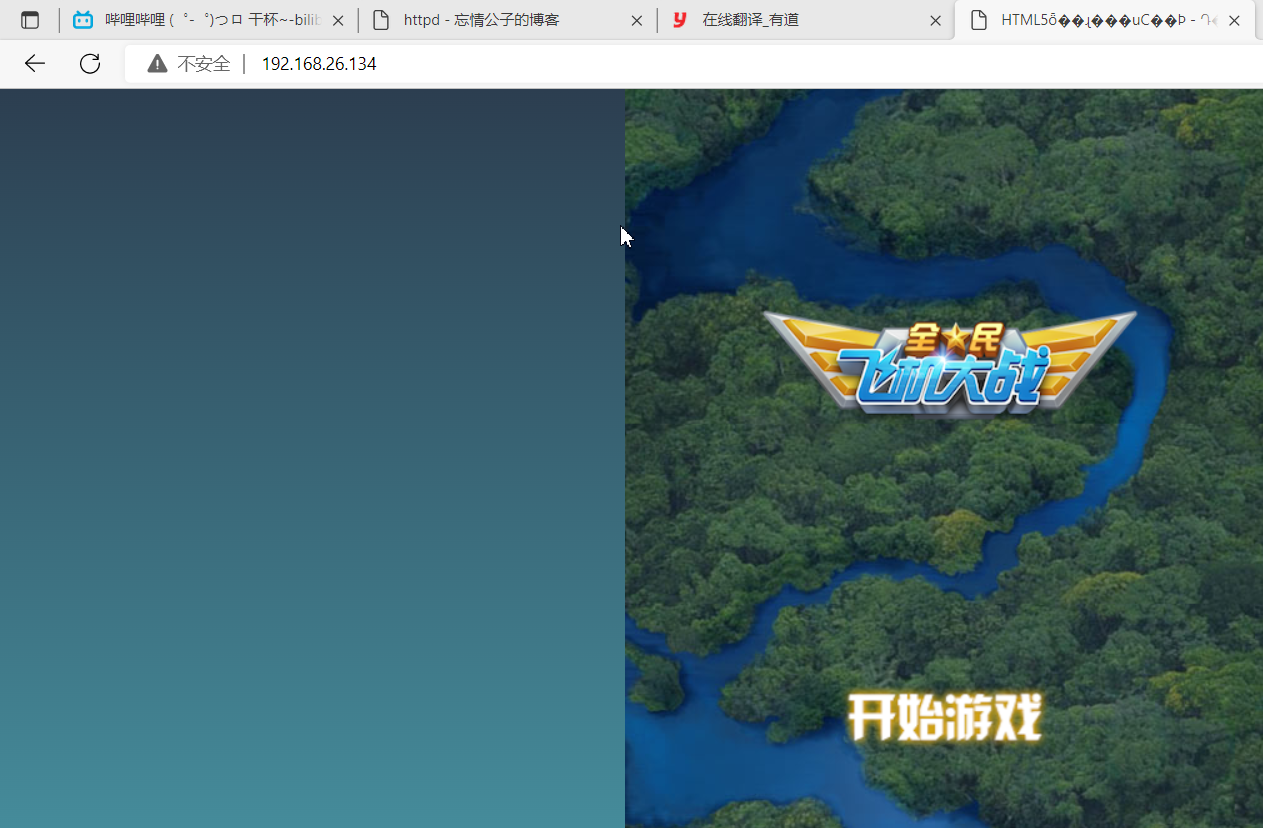Switch to the bilibili tab
1263x828 pixels.
[208, 20]
